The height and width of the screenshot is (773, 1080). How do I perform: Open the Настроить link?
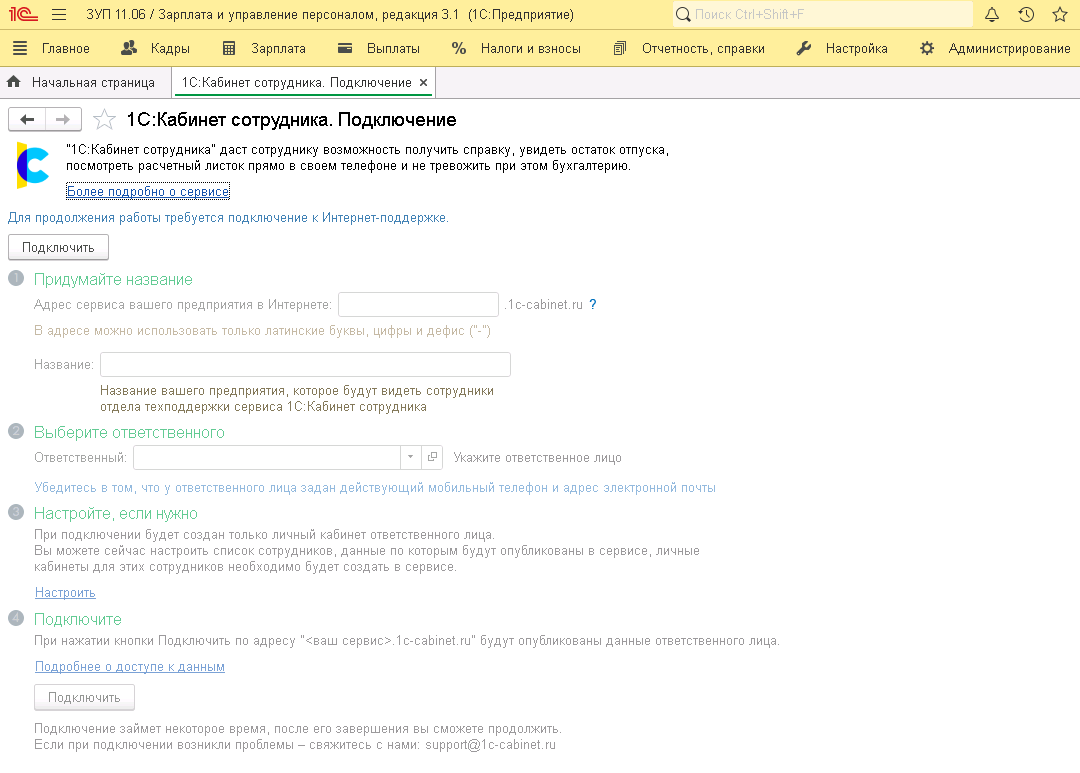65,592
